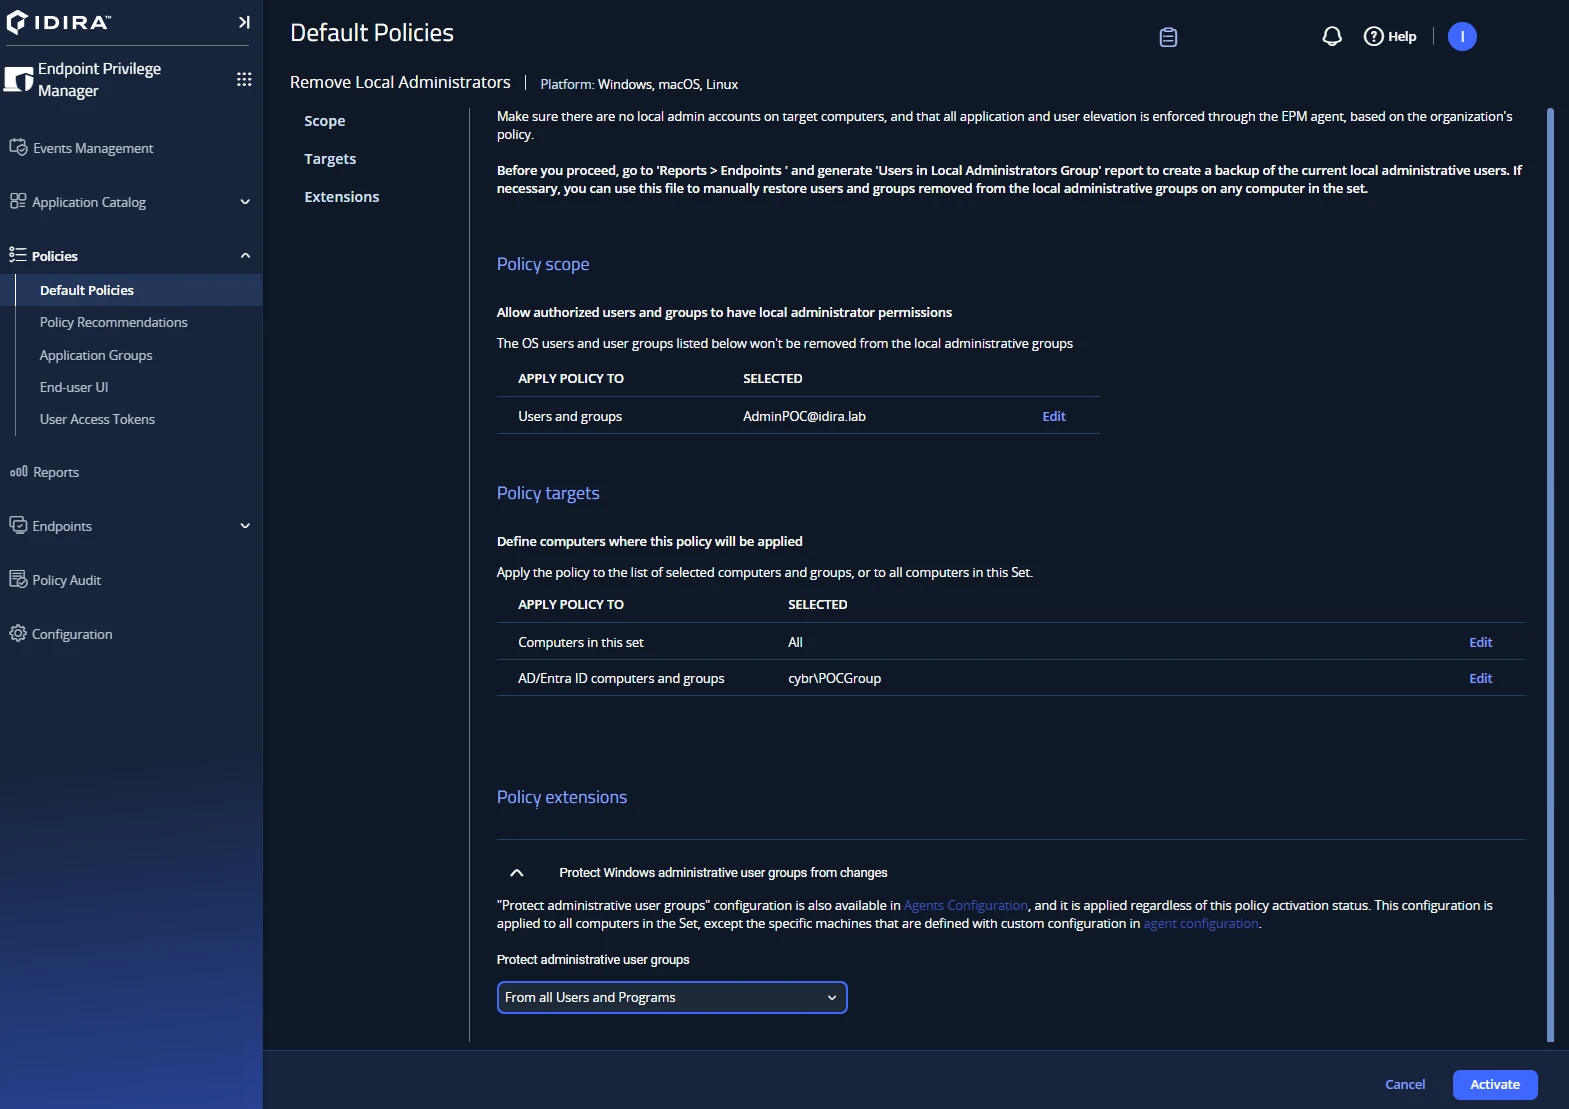Screen dimensions: 1569x1109
Task: Activate the policy
Action: tap(1495, 1085)
